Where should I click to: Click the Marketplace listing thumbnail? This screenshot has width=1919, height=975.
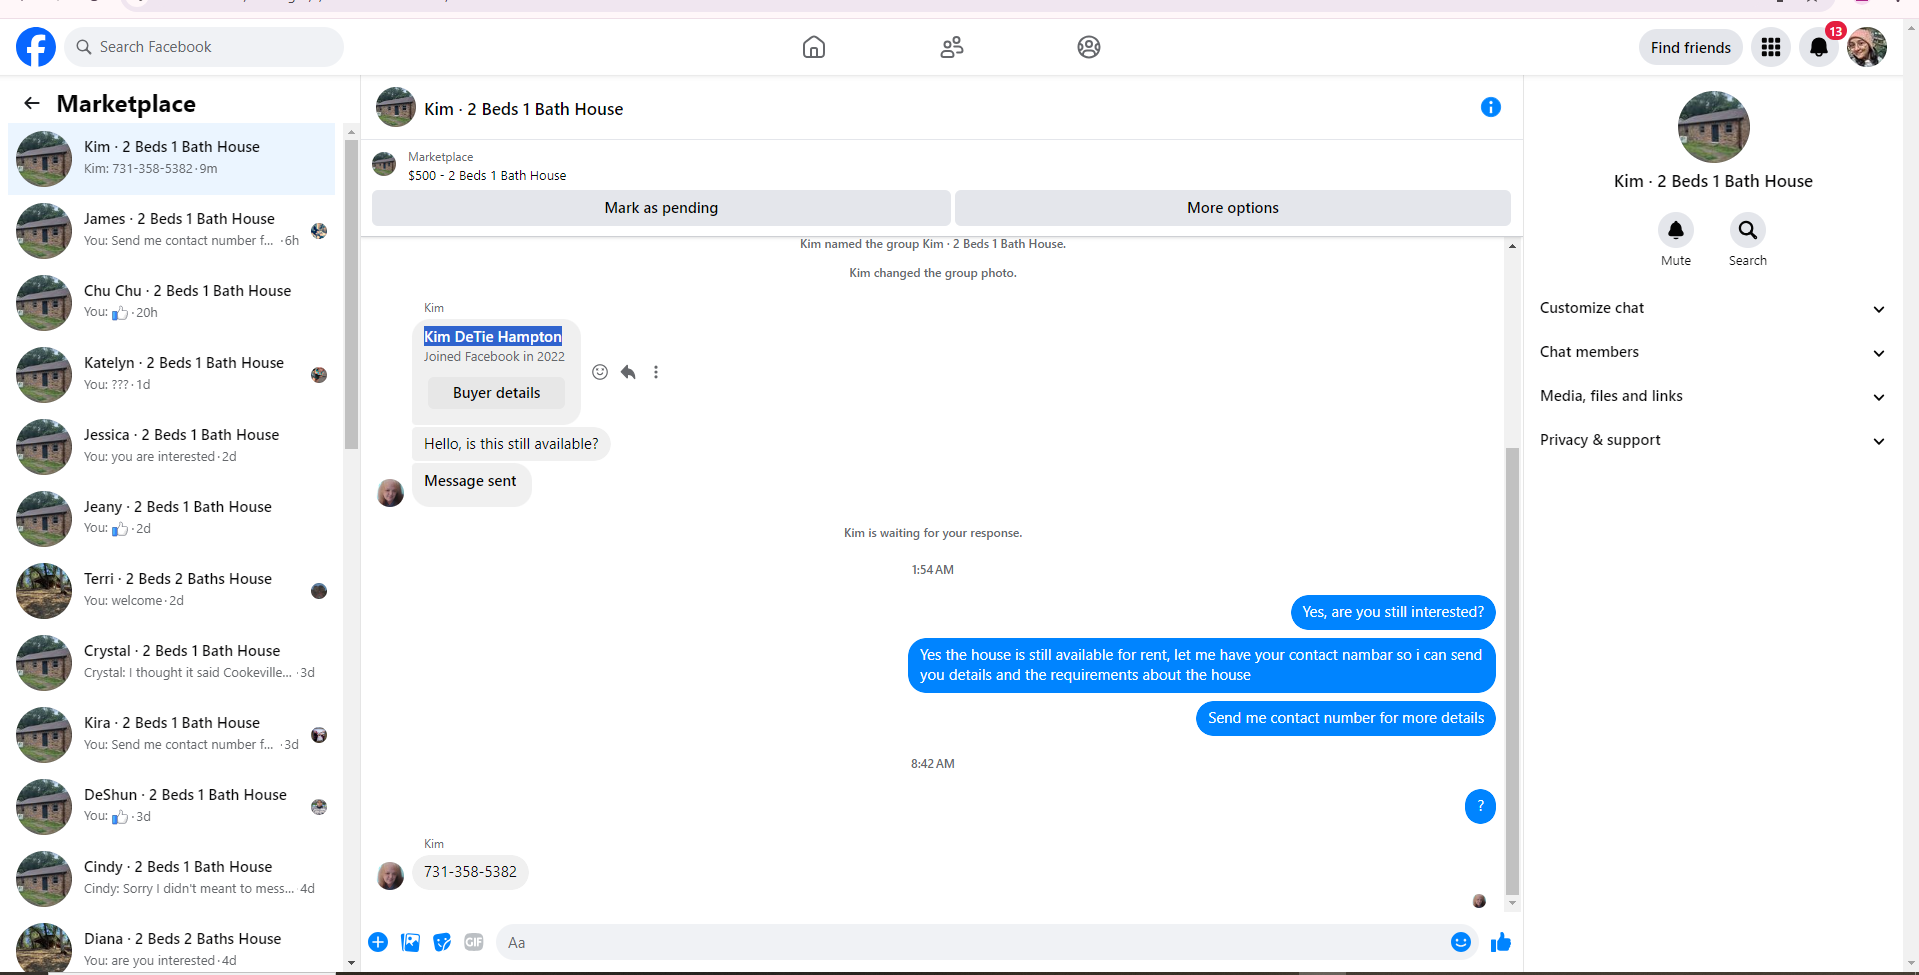tap(384, 165)
